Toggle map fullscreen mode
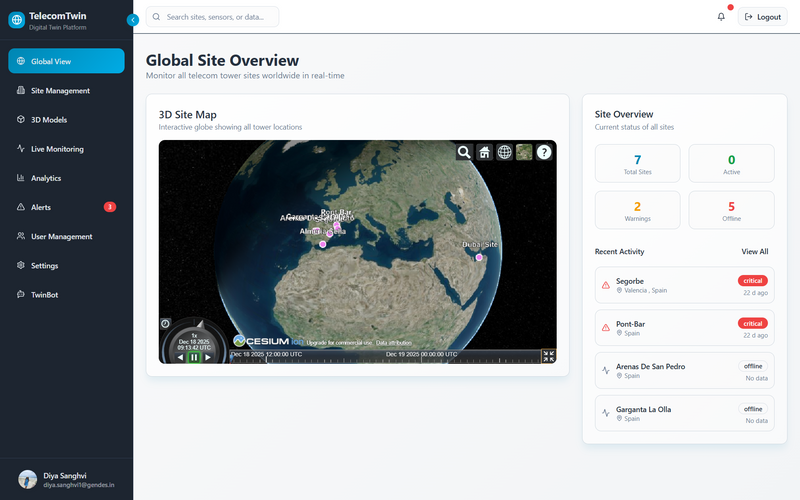 pos(548,355)
